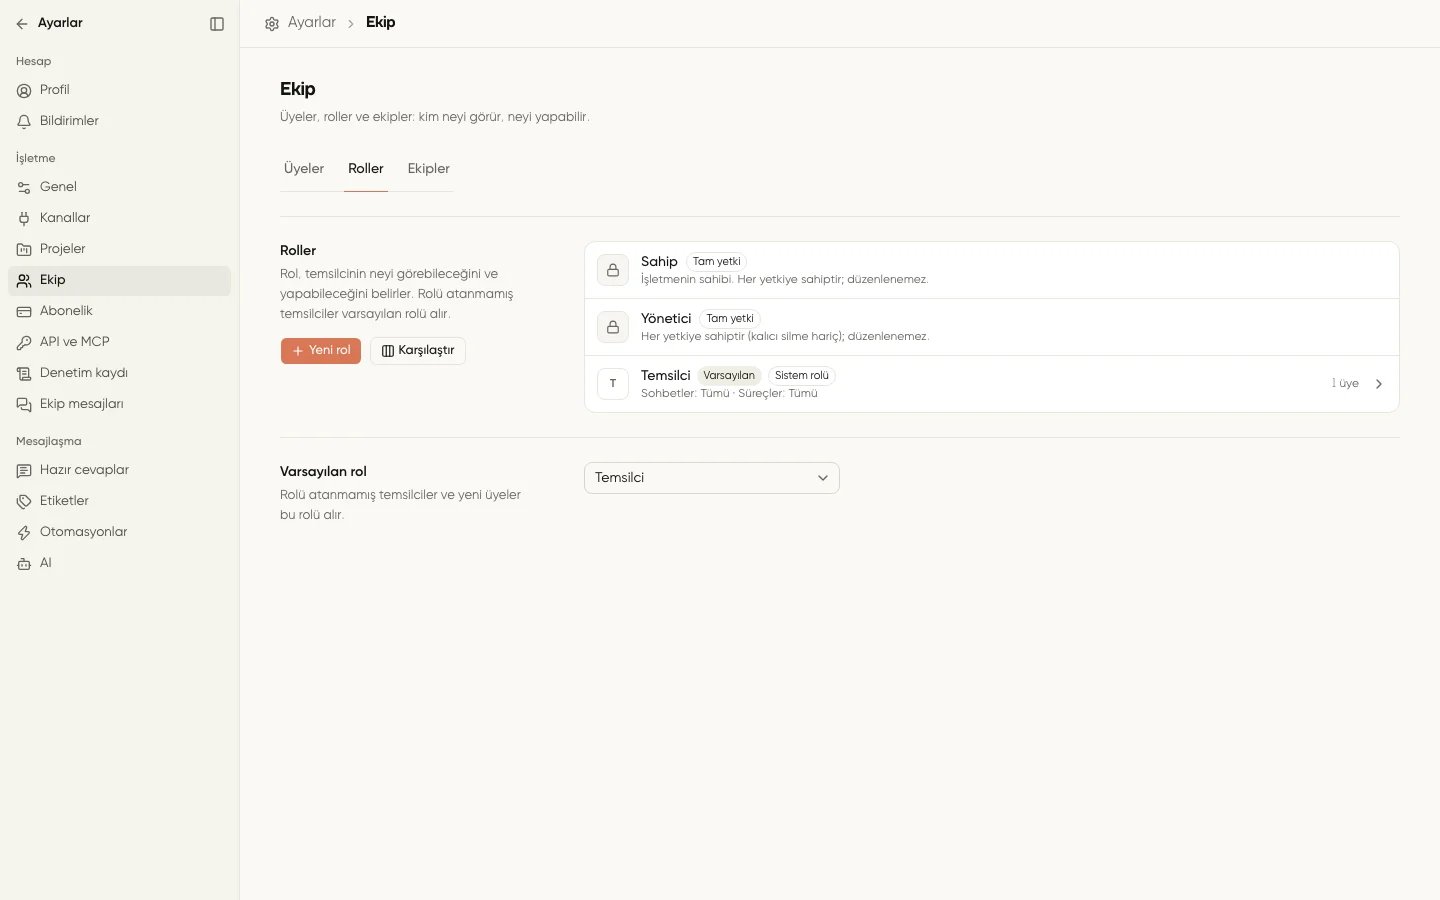This screenshot has width=1440, height=900.
Task: Click the lock icon in Sahip row
Action: coord(613,270)
